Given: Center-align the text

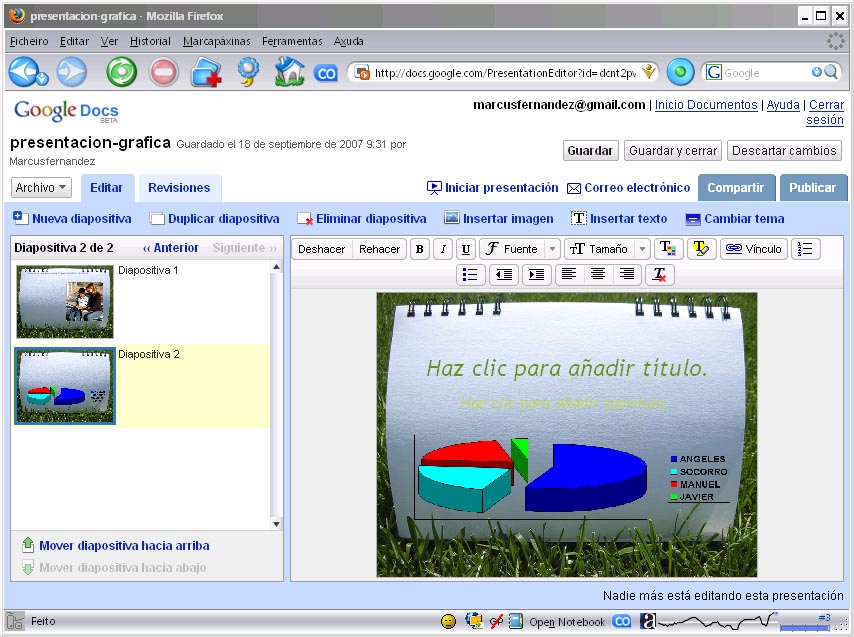Looking at the screenshot, I should [597, 274].
